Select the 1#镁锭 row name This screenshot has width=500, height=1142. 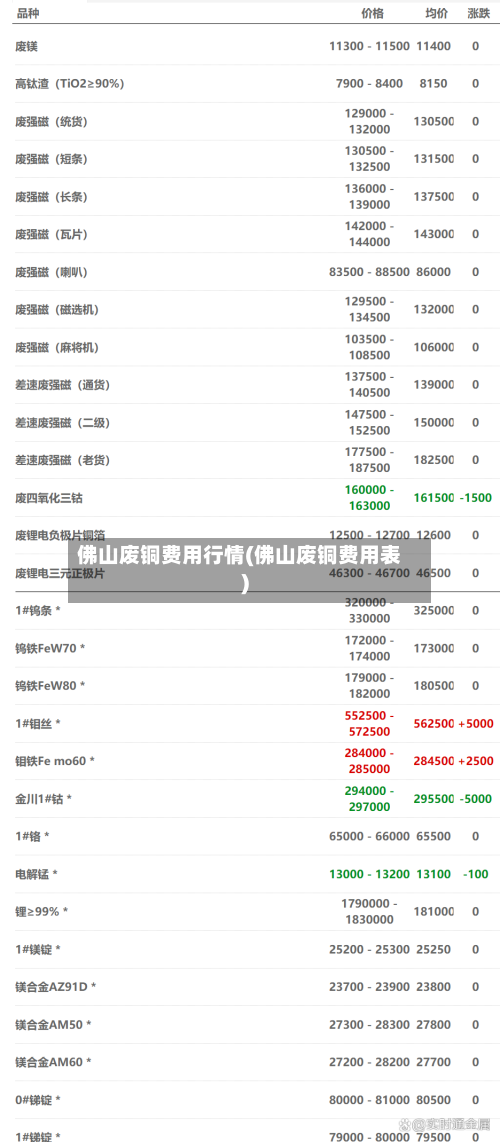(x=38, y=950)
